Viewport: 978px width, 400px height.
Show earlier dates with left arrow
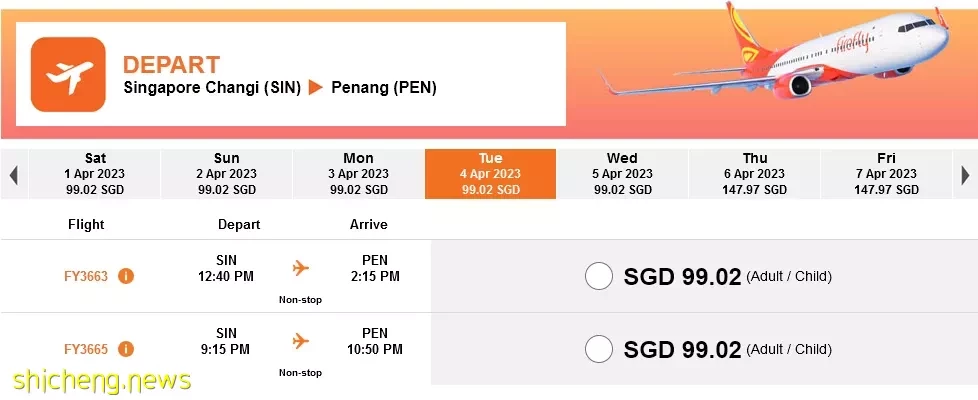point(14,175)
